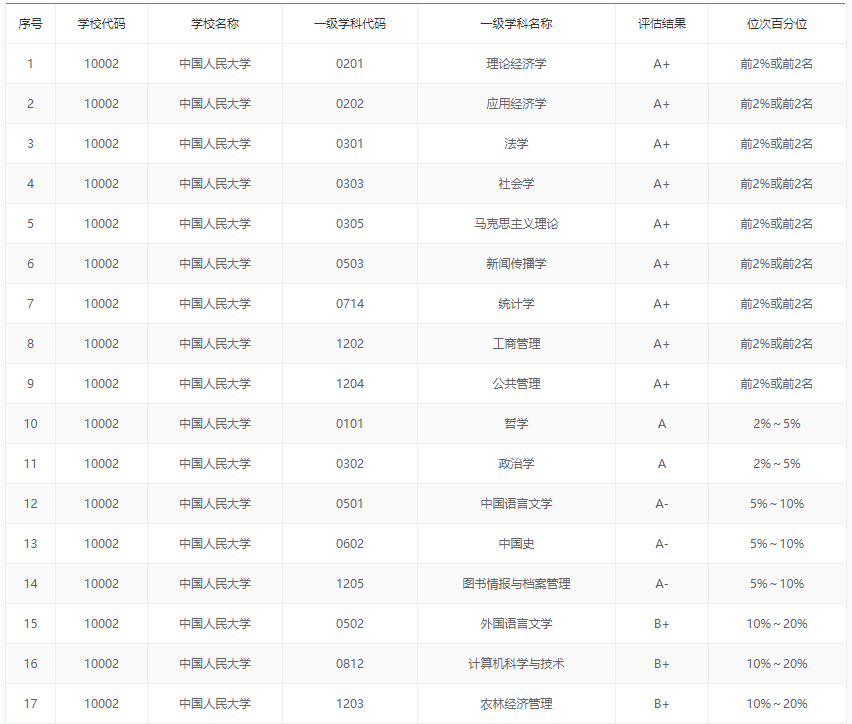Click the 位次百分位 column header
This screenshot has height=724, width=852.
[777, 24]
